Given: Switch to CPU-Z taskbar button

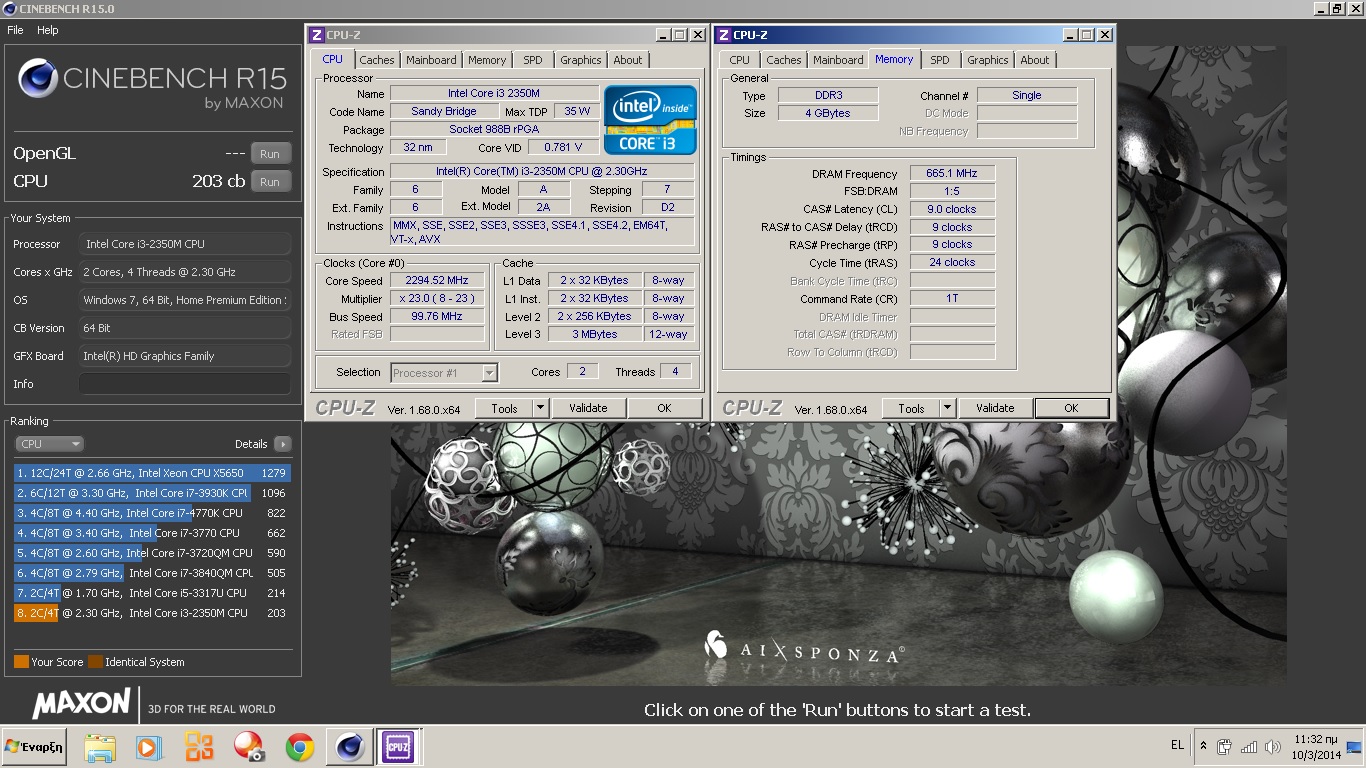Looking at the screenshot, I should (x=397, y=747).
